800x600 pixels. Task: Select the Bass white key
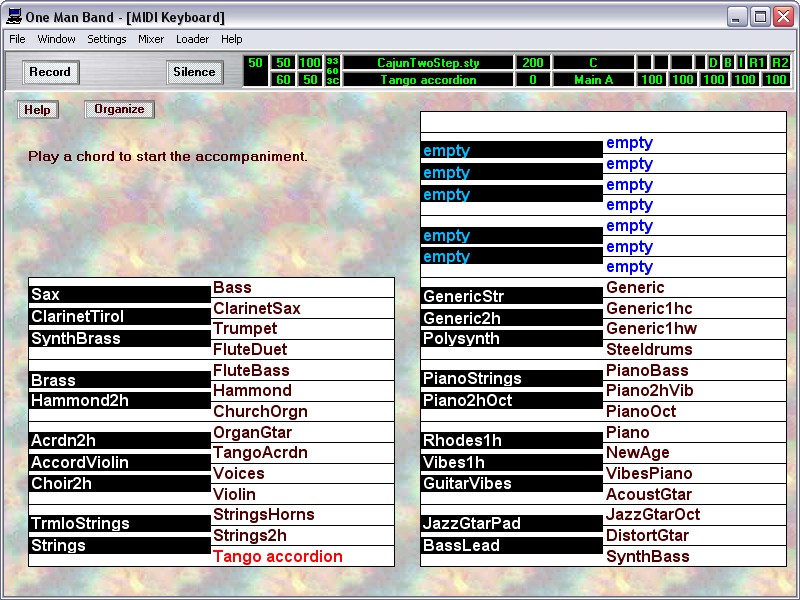tap(303, 288)
